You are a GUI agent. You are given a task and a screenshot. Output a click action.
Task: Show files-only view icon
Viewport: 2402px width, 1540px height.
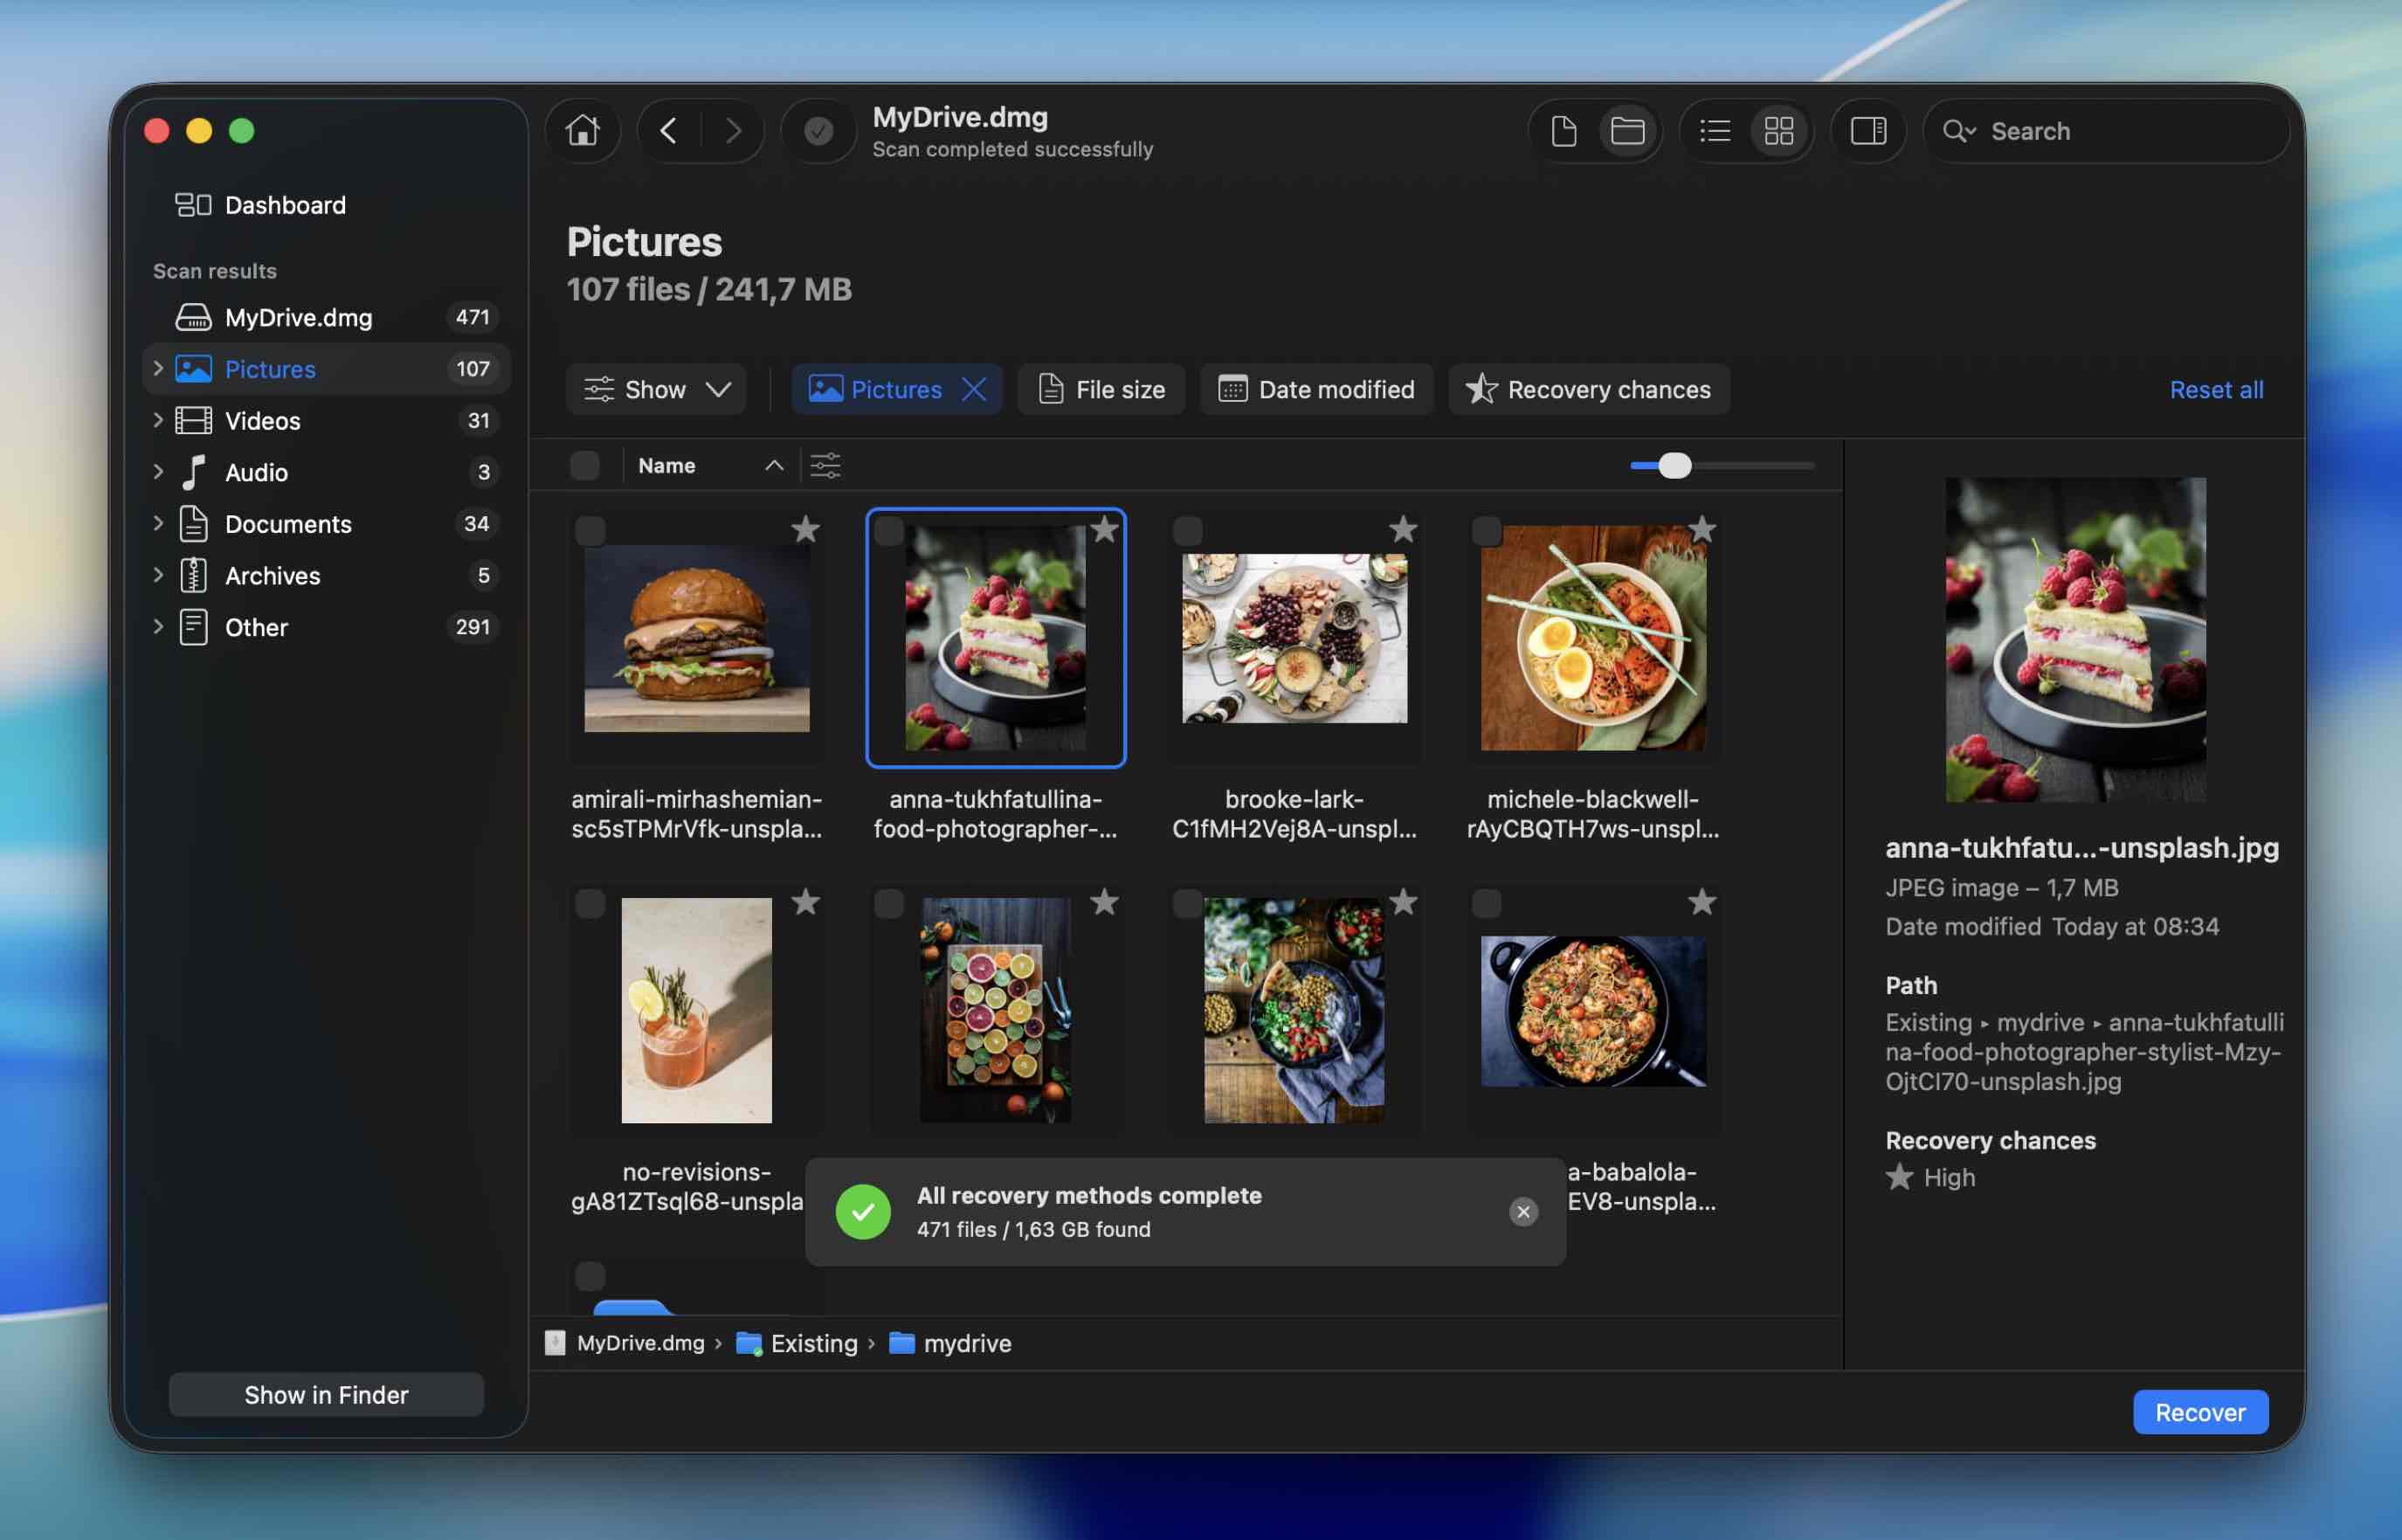1563,131
